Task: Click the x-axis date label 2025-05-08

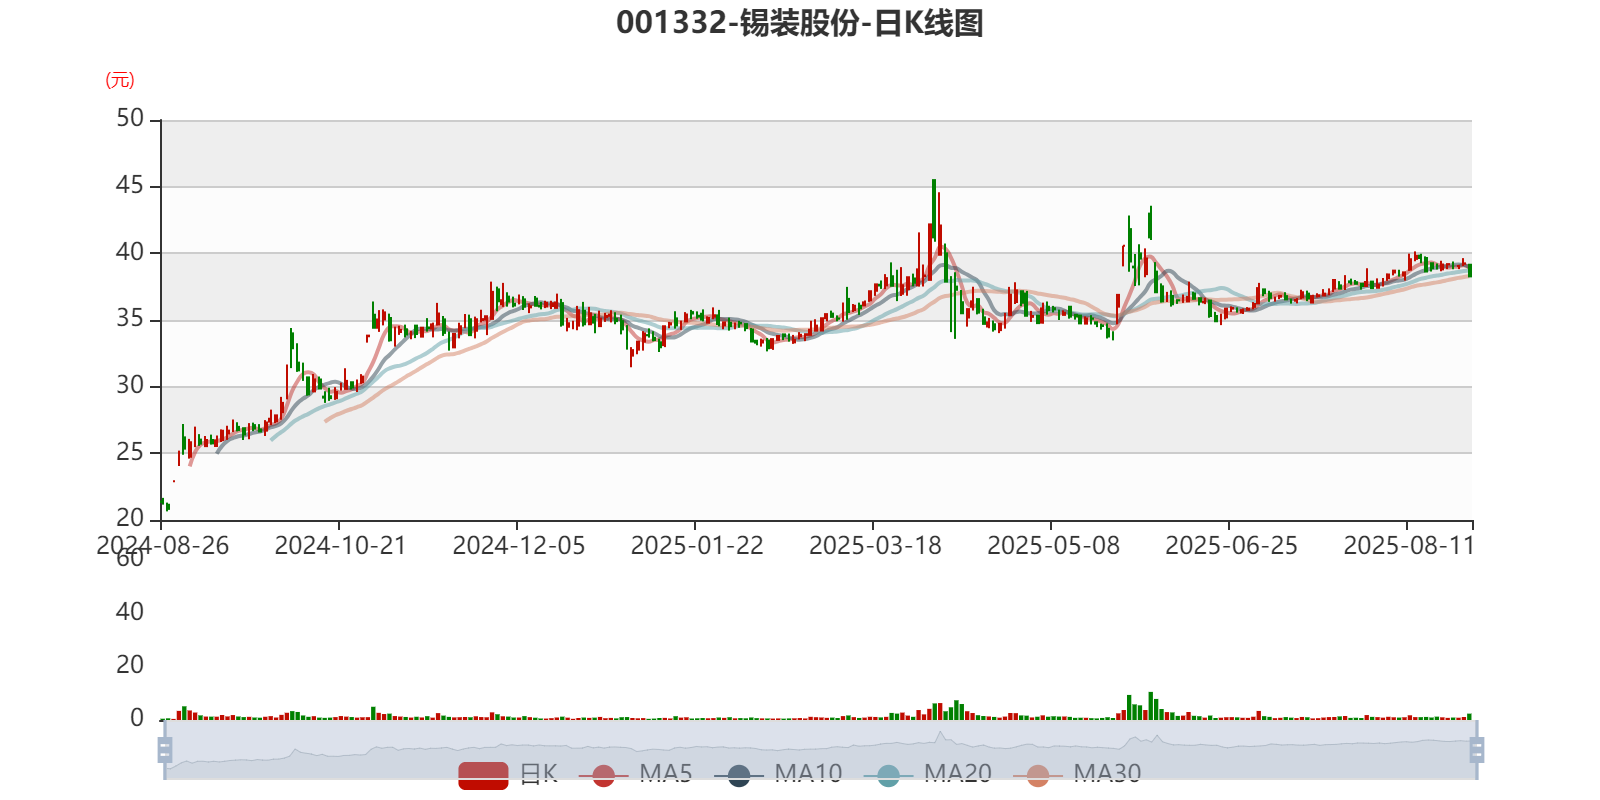Action: 1053,546
